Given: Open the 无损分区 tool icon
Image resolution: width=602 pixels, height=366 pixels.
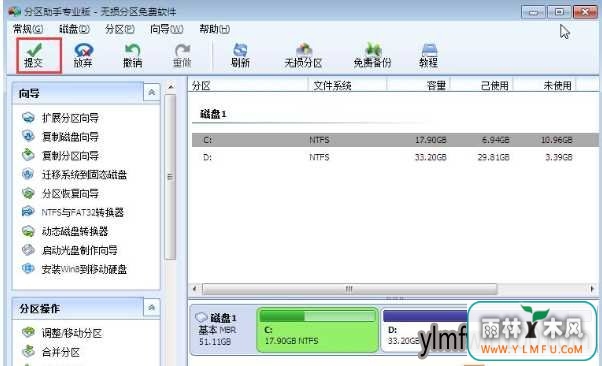Looking at the screenshot, I should coord(303,55).
